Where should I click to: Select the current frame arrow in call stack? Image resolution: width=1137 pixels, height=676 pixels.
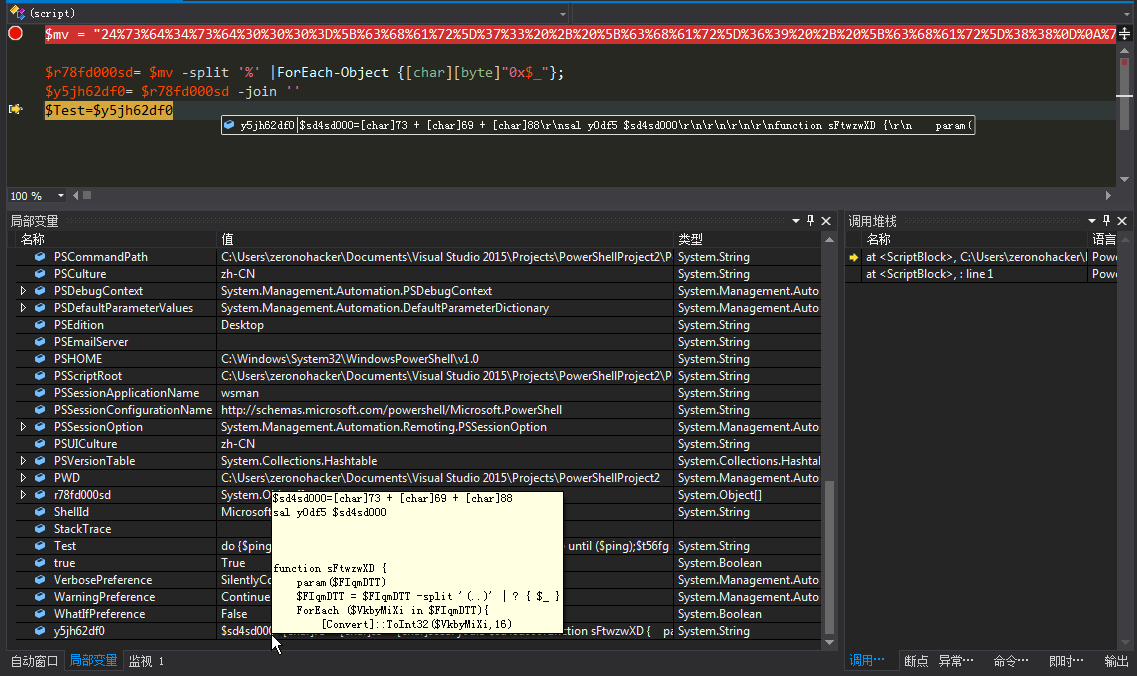tap(854, 257)
